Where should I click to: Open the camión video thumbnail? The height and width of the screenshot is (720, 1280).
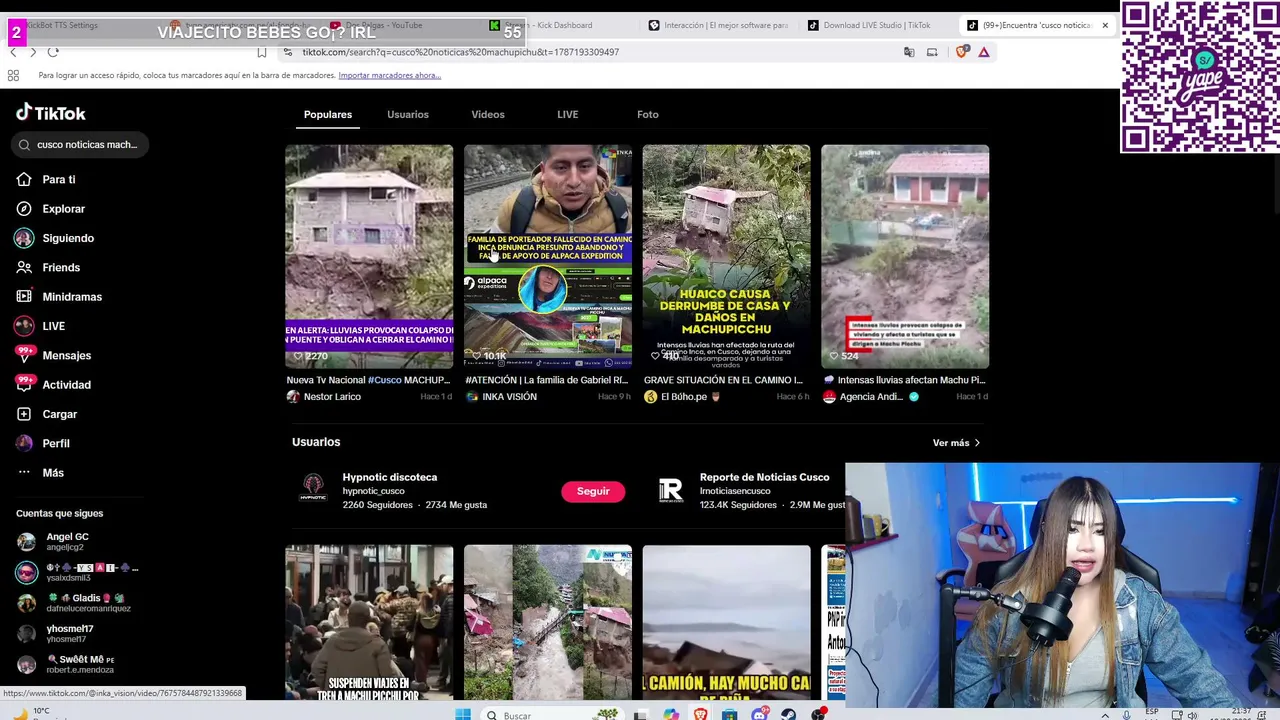pyautogui.click(x=727, y=622)
